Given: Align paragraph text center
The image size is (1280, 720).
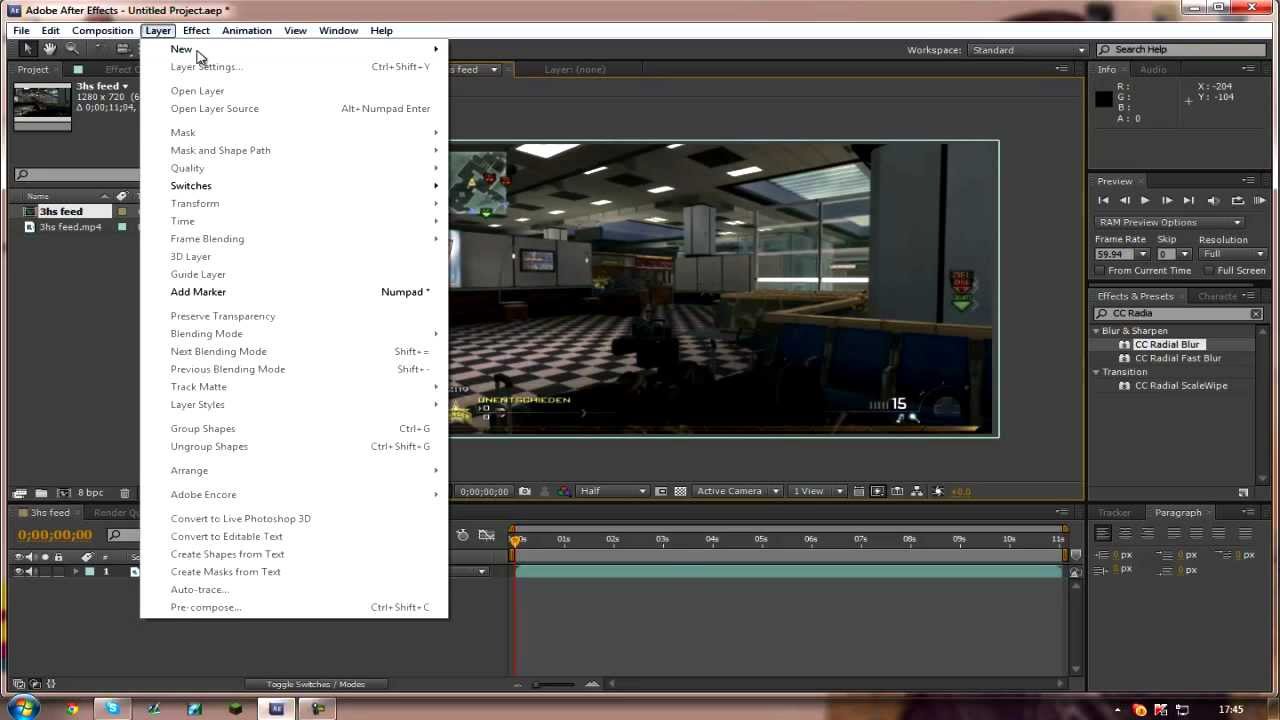Looking at the screenshot, I should tap(1125, 534).
